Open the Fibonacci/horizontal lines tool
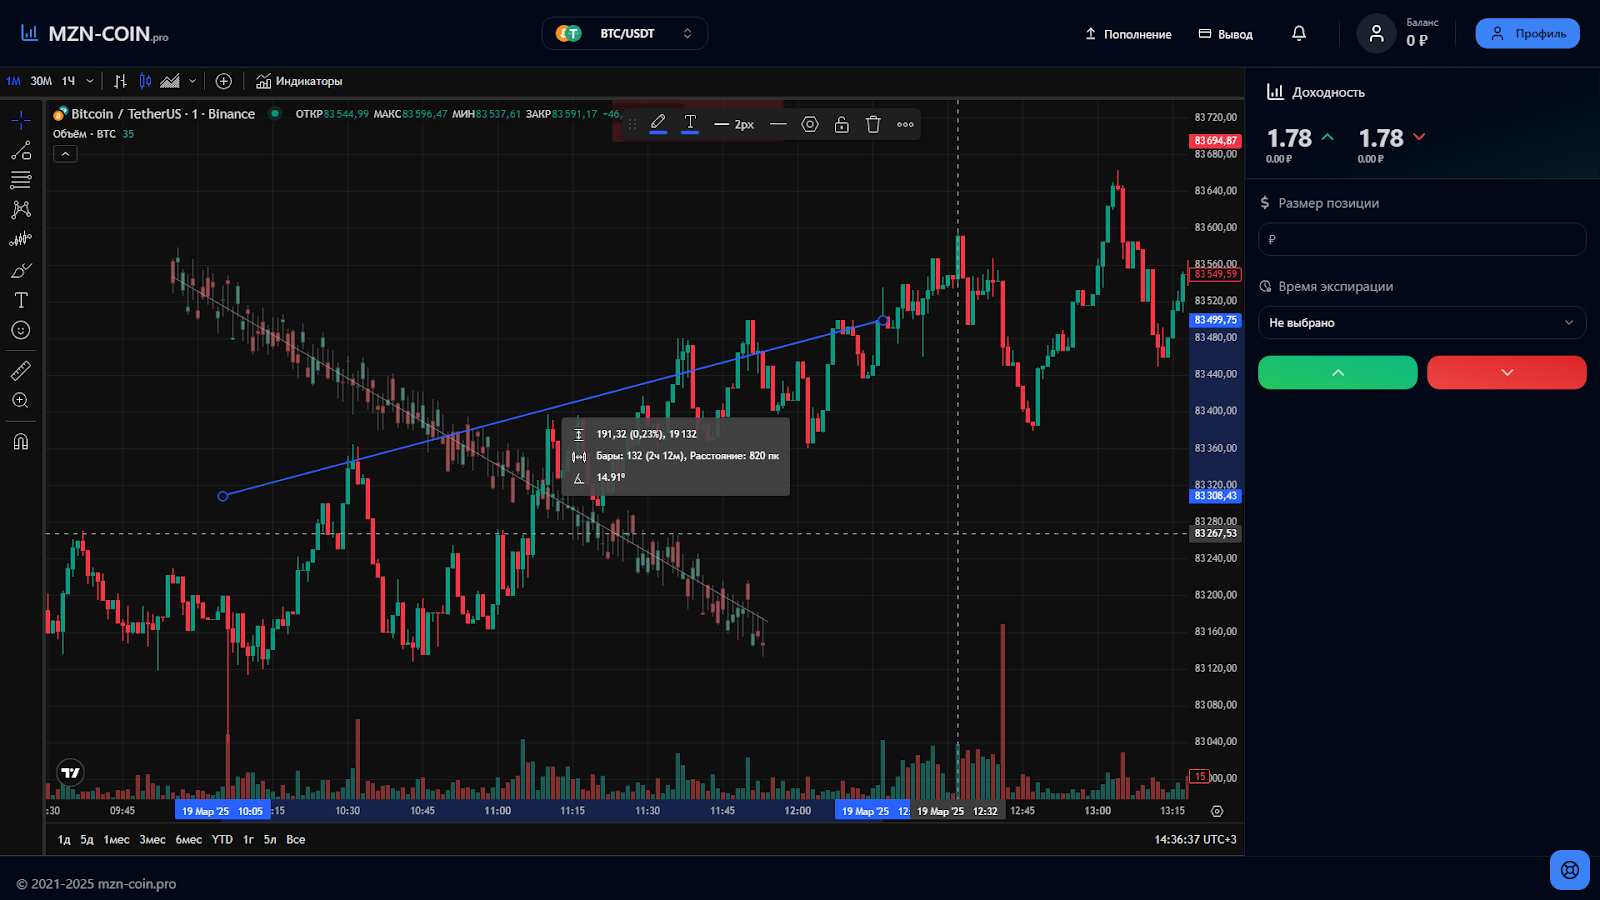 21,180
